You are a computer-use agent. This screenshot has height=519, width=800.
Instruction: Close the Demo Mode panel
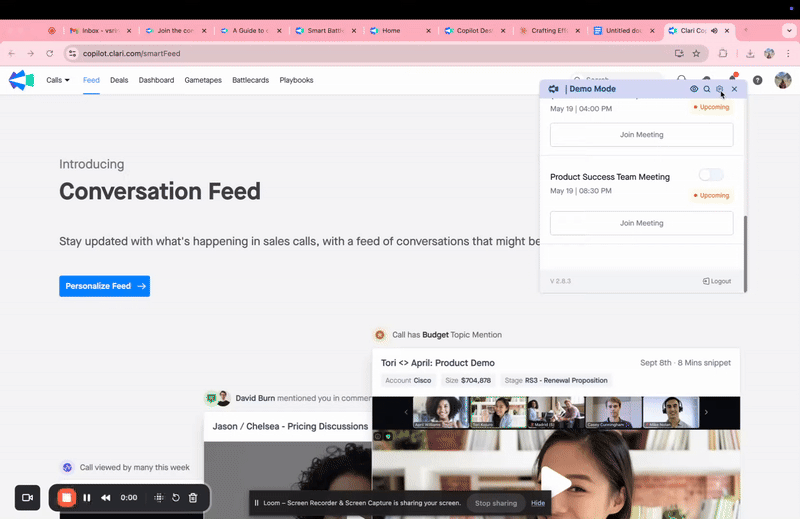pos(734,89)
